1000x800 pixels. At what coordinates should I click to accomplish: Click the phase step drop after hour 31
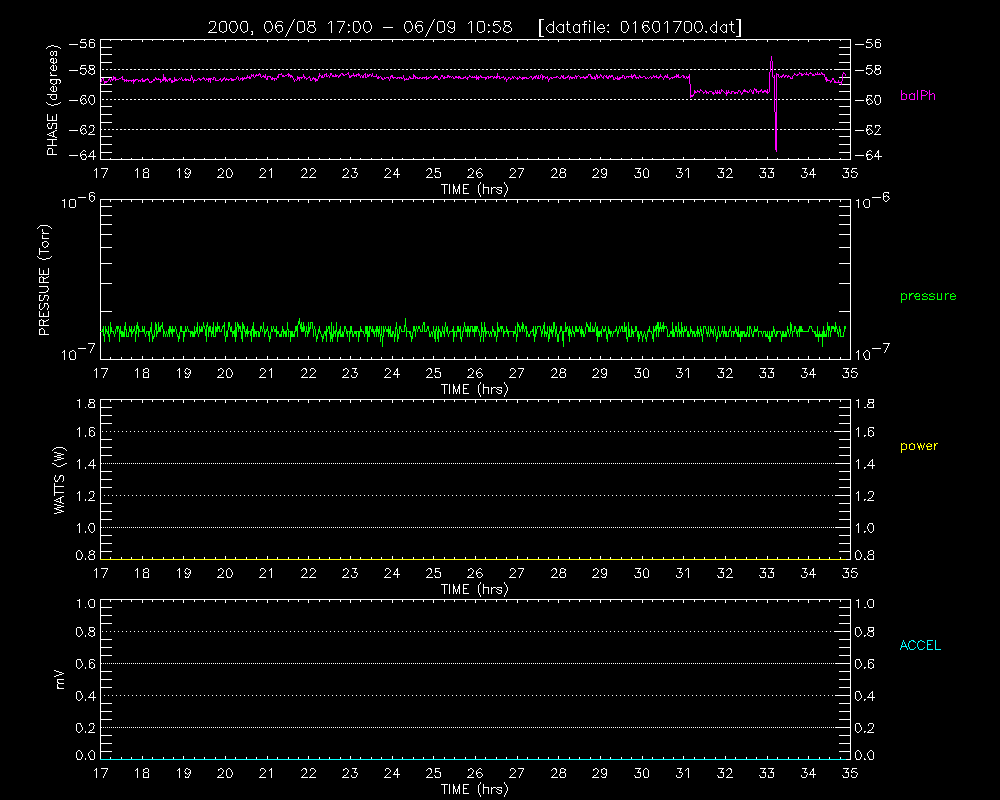pyautogui.click(x=690, y=86)
